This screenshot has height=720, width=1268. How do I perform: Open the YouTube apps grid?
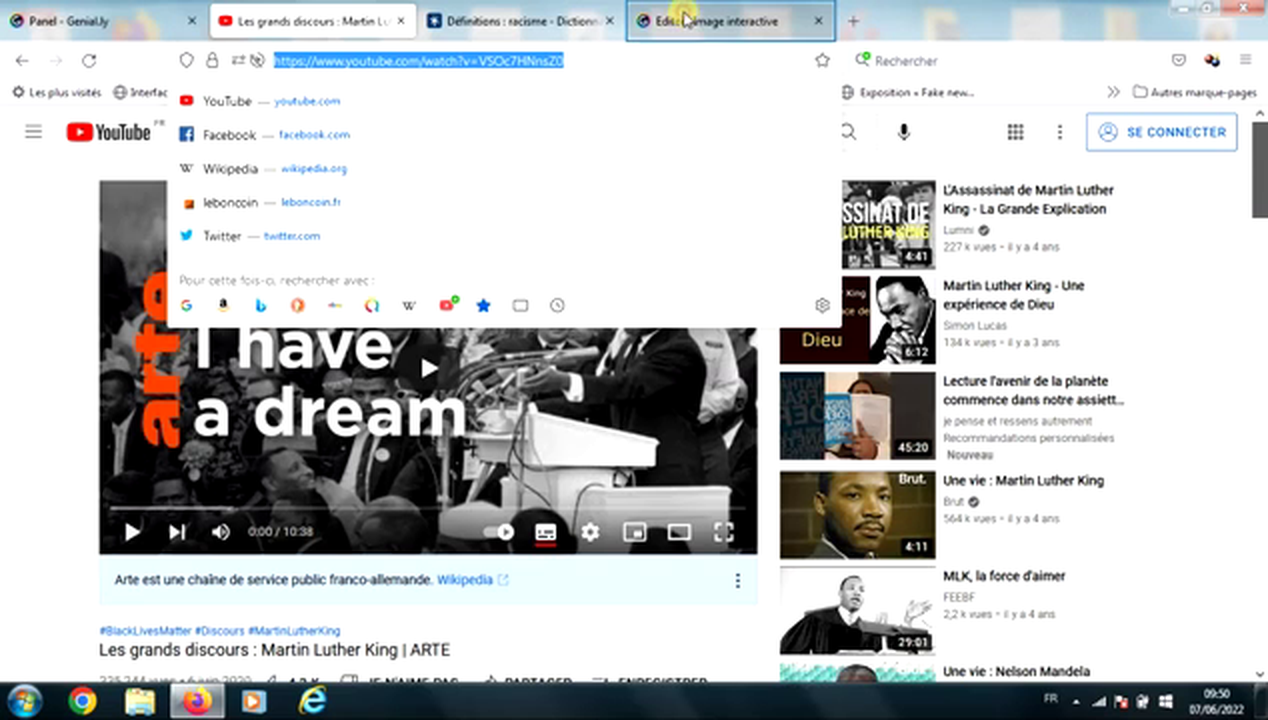(1015, 132)
